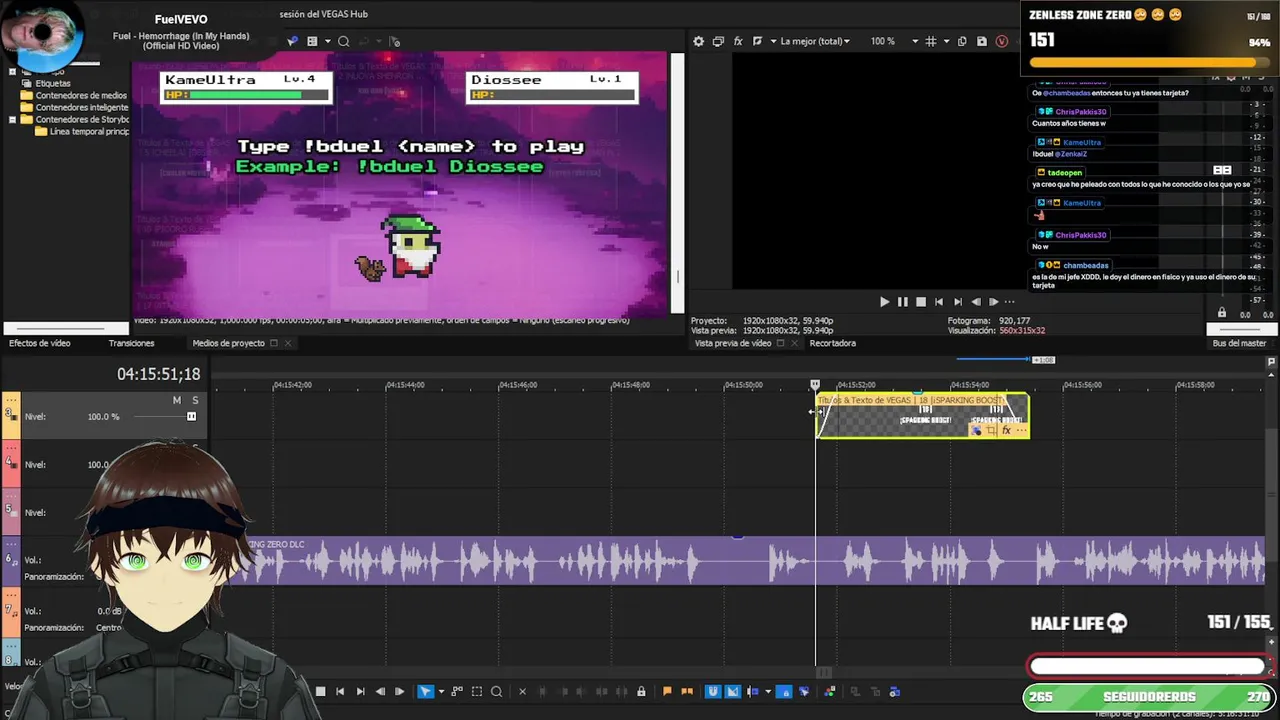Screen dimensions: 1280x720
Task: Open more options ellipsis in preview transport
Action: [1010, 301]
